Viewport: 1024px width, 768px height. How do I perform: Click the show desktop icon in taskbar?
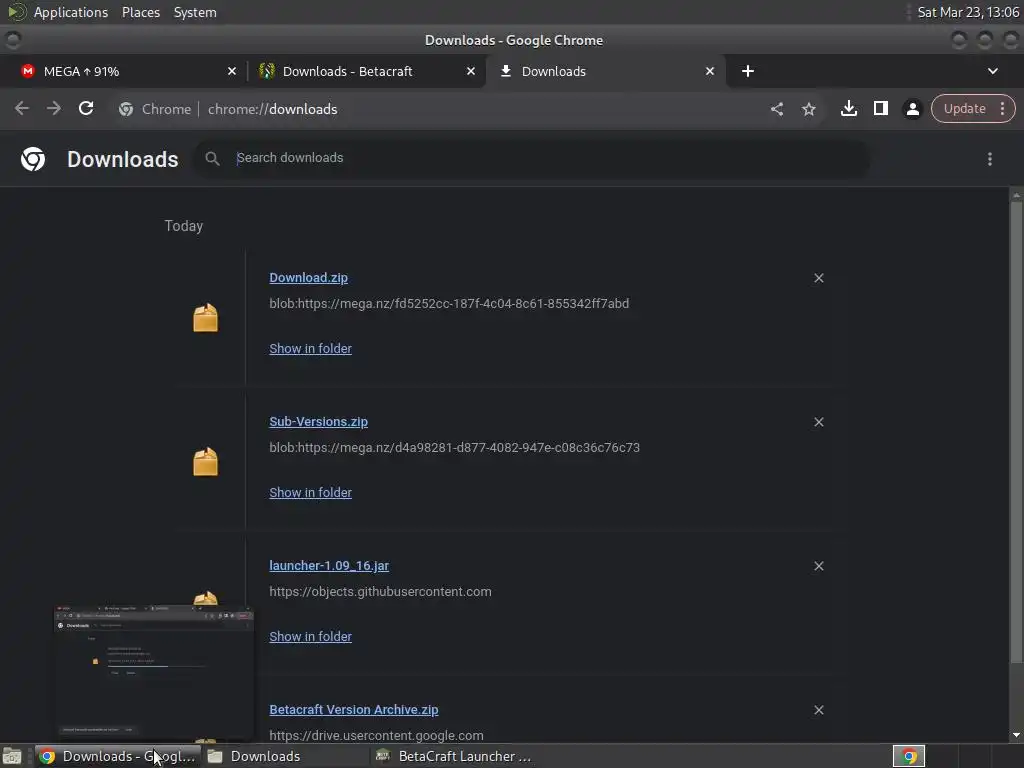[x=12, y=756]
